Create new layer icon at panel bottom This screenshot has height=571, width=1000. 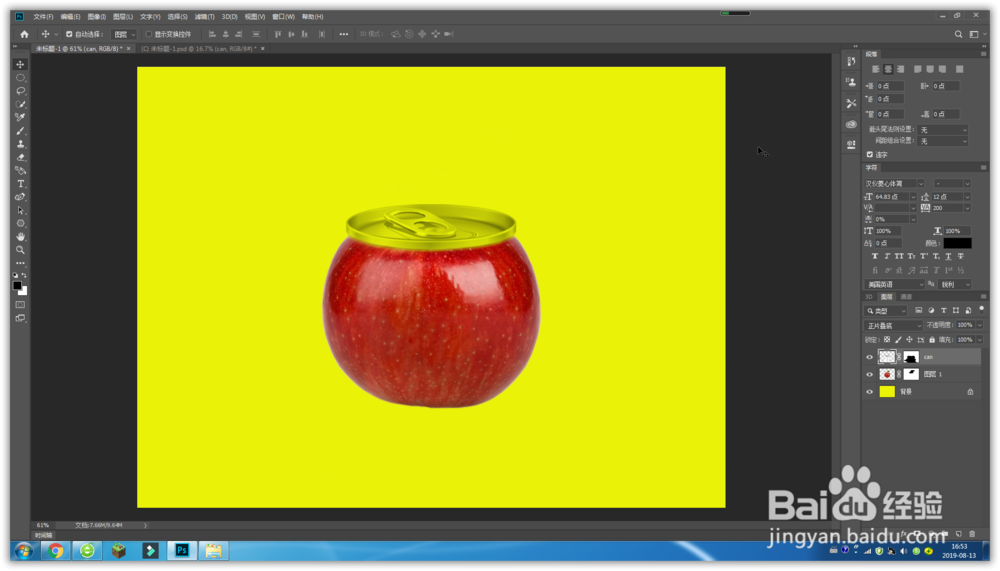[x=959, y=534]
